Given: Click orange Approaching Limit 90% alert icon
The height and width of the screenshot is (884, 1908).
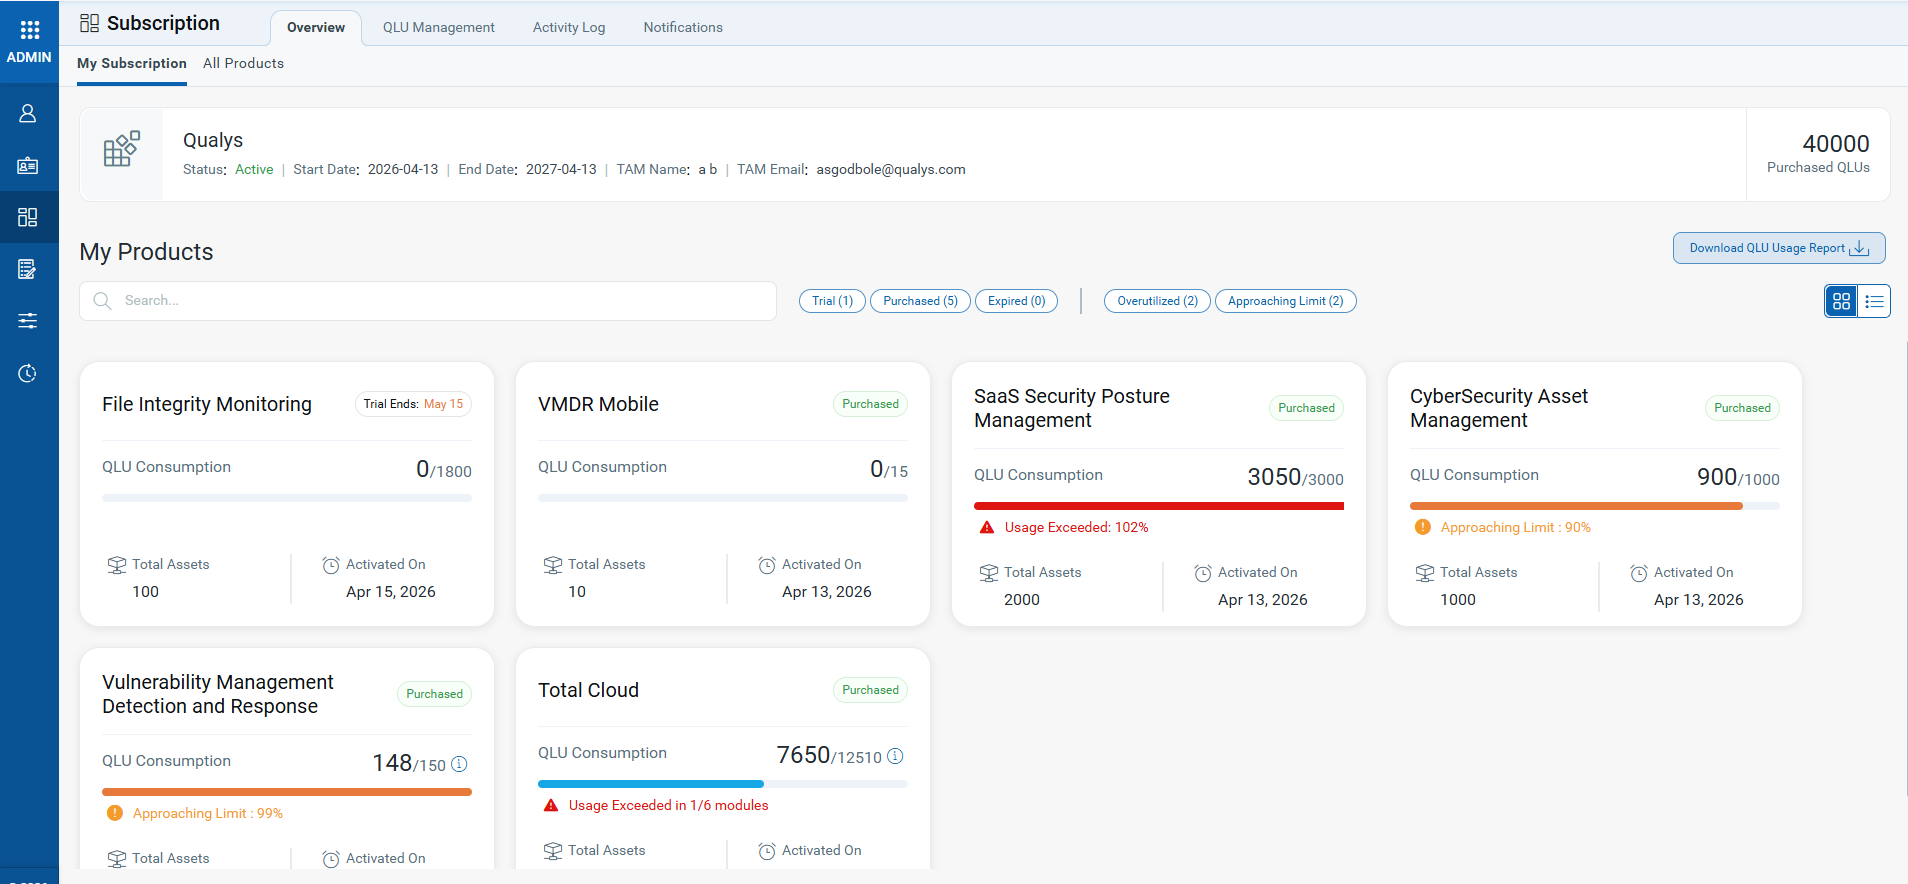Looking at the screenshot, I should (x=1423, y=527).
